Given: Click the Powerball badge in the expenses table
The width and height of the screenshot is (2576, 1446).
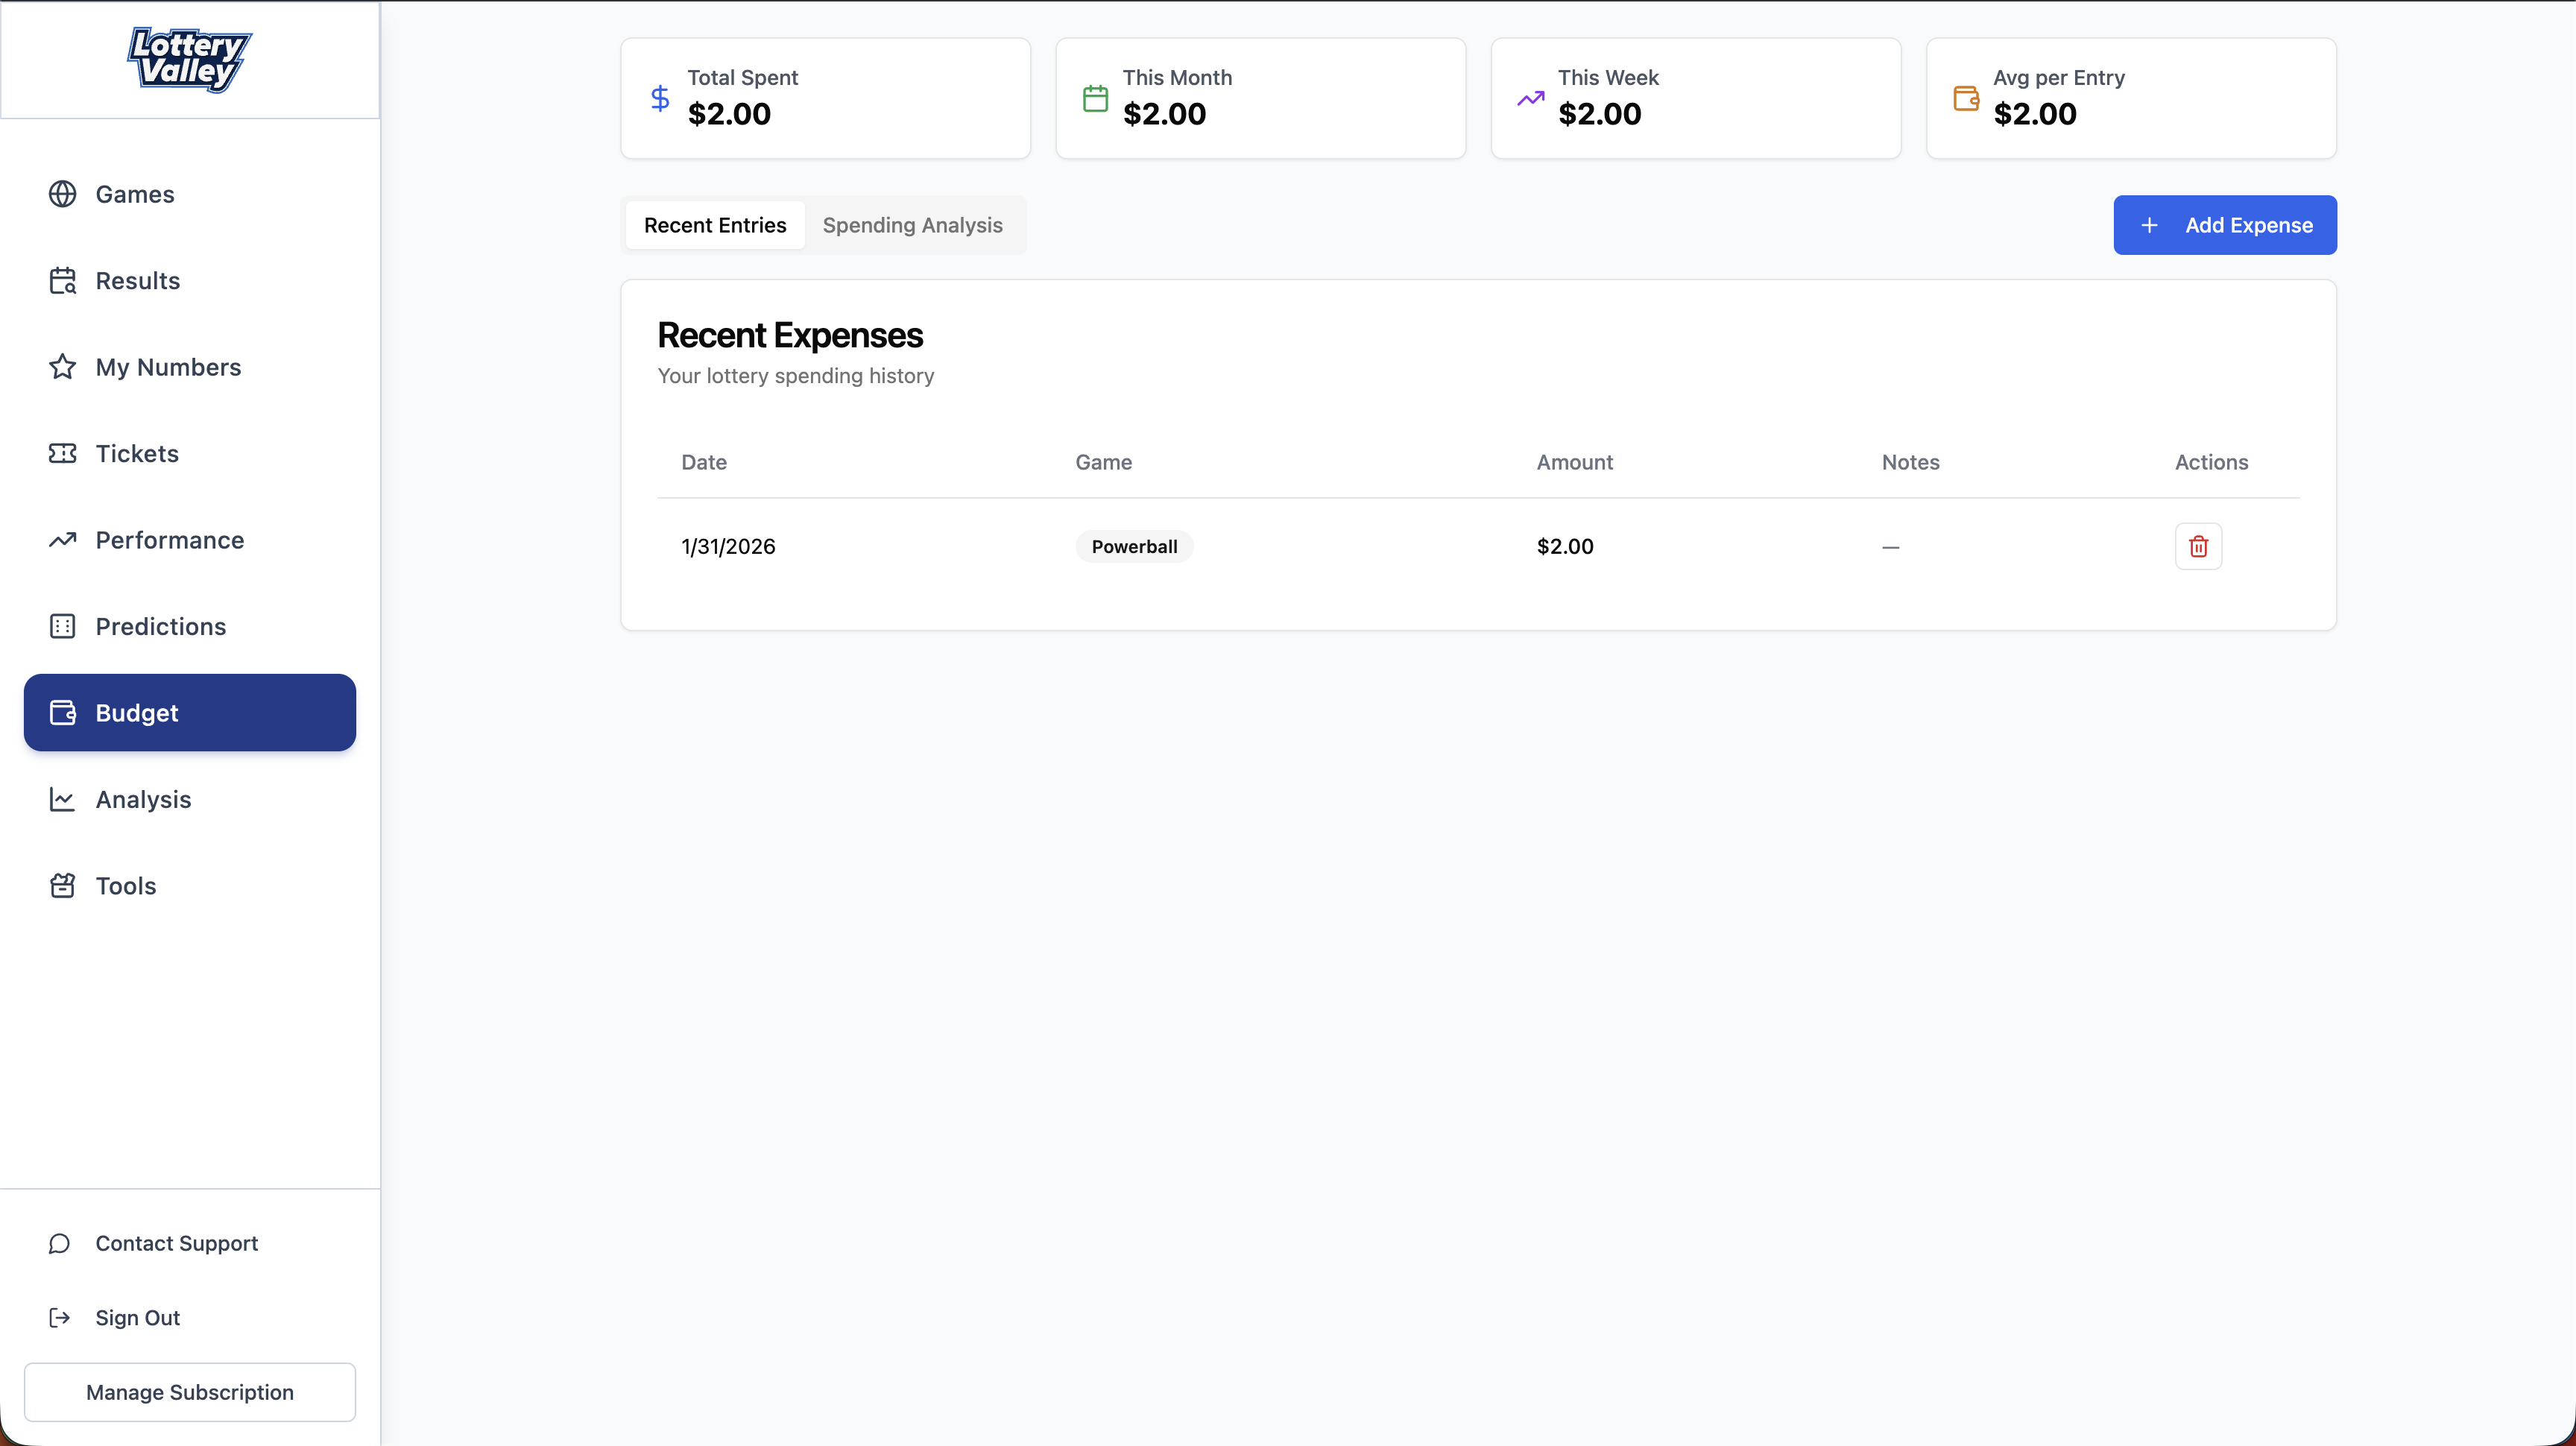Looking at the screenshot, I should (x=1133, y=546).
